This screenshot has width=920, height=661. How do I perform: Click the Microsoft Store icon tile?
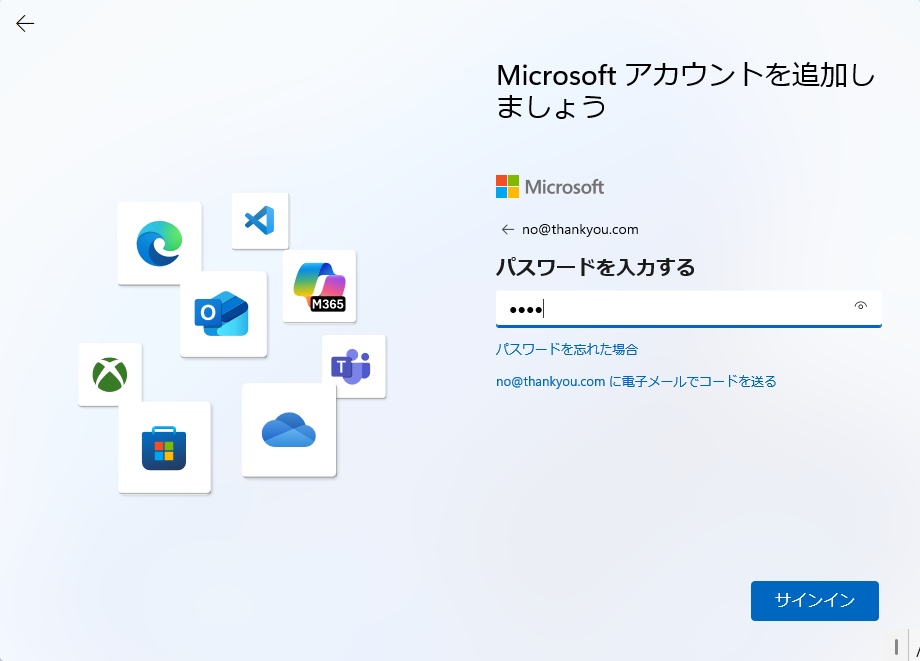pyautogui.click(x=164, y=448)
